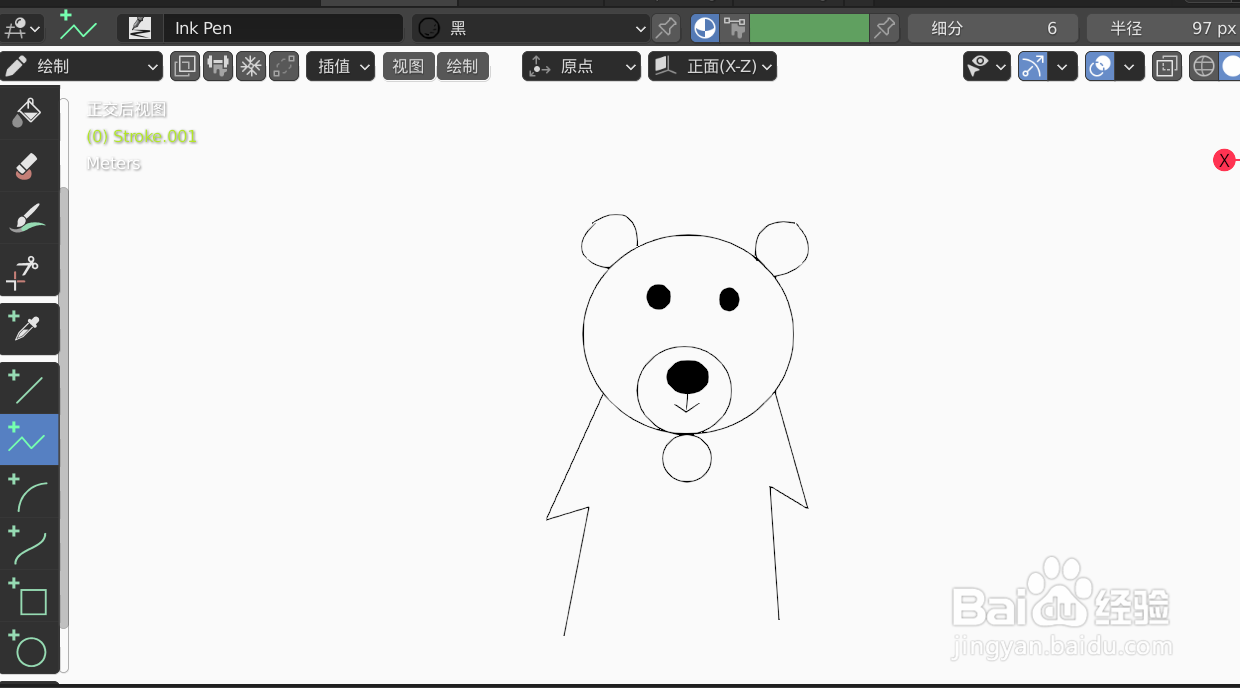The image size is (1240, 688).
Task: Open the editor type dropdown
Action: 22,28
